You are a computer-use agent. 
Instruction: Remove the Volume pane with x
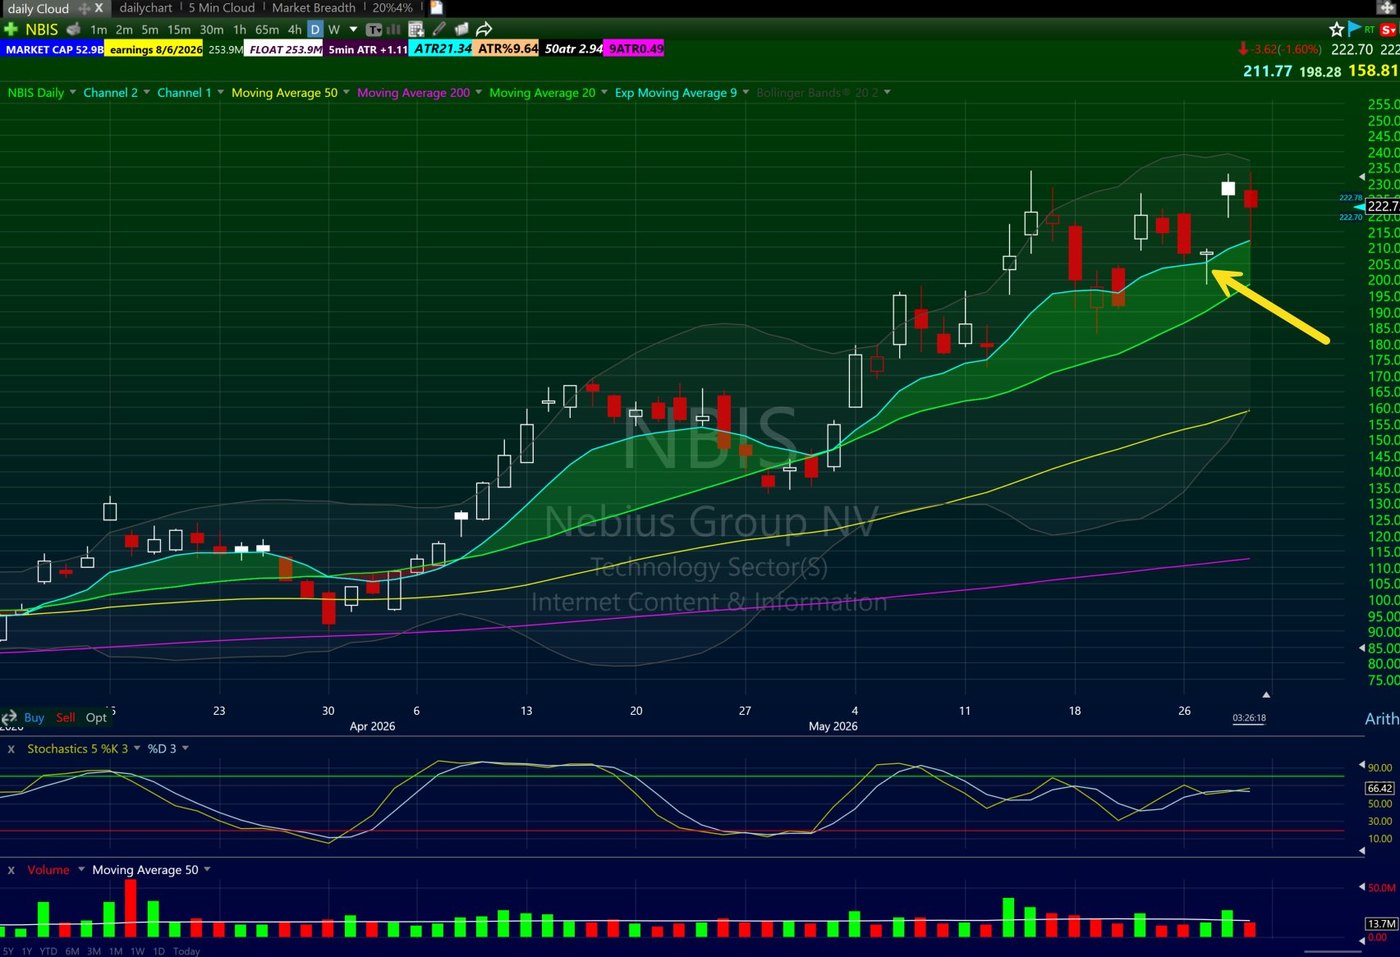click(x=11, y=870)
